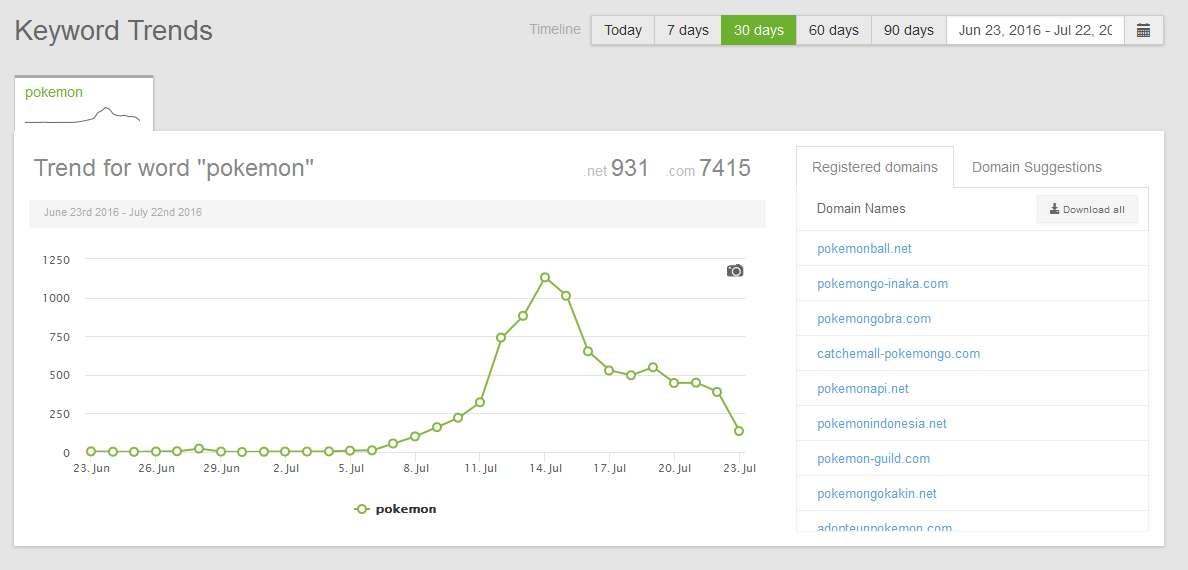1188x570 pixels.
Task: Click the data point above 11. Jul
Action: (480, 402)
